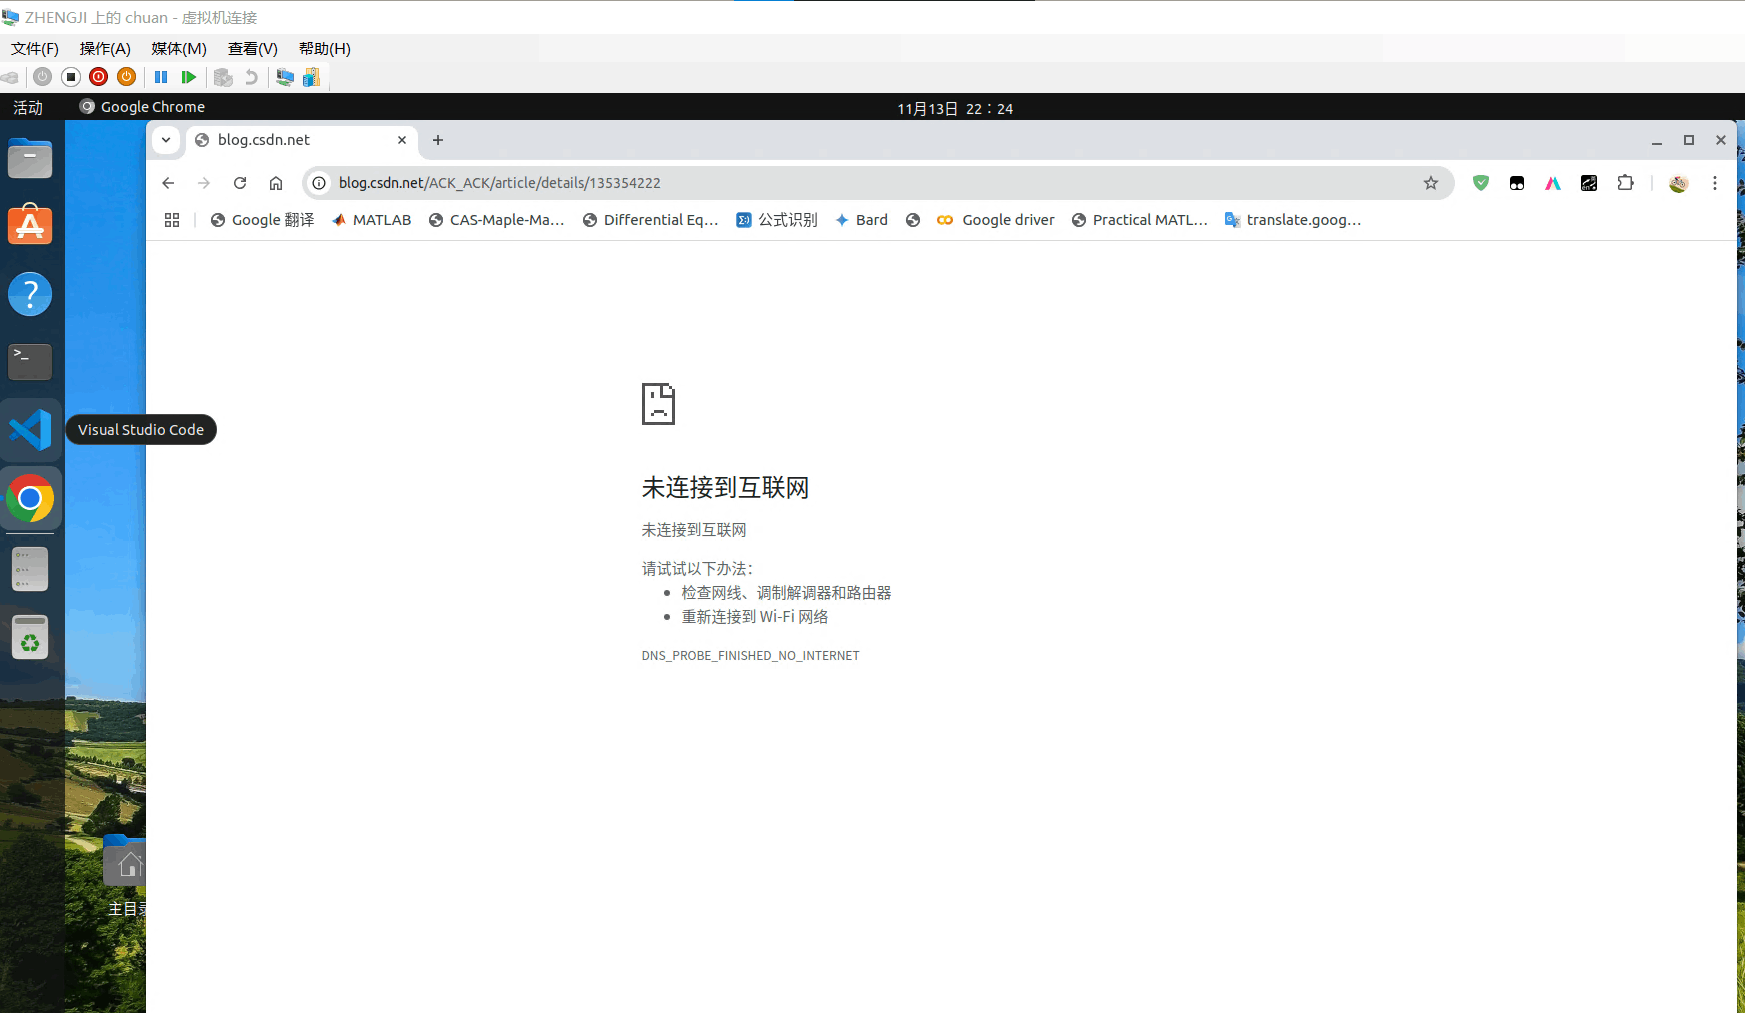Viewport: 1745px width, 1013px height.
Task: Toggle enhanced session mode icon
Action: (285, 77)
